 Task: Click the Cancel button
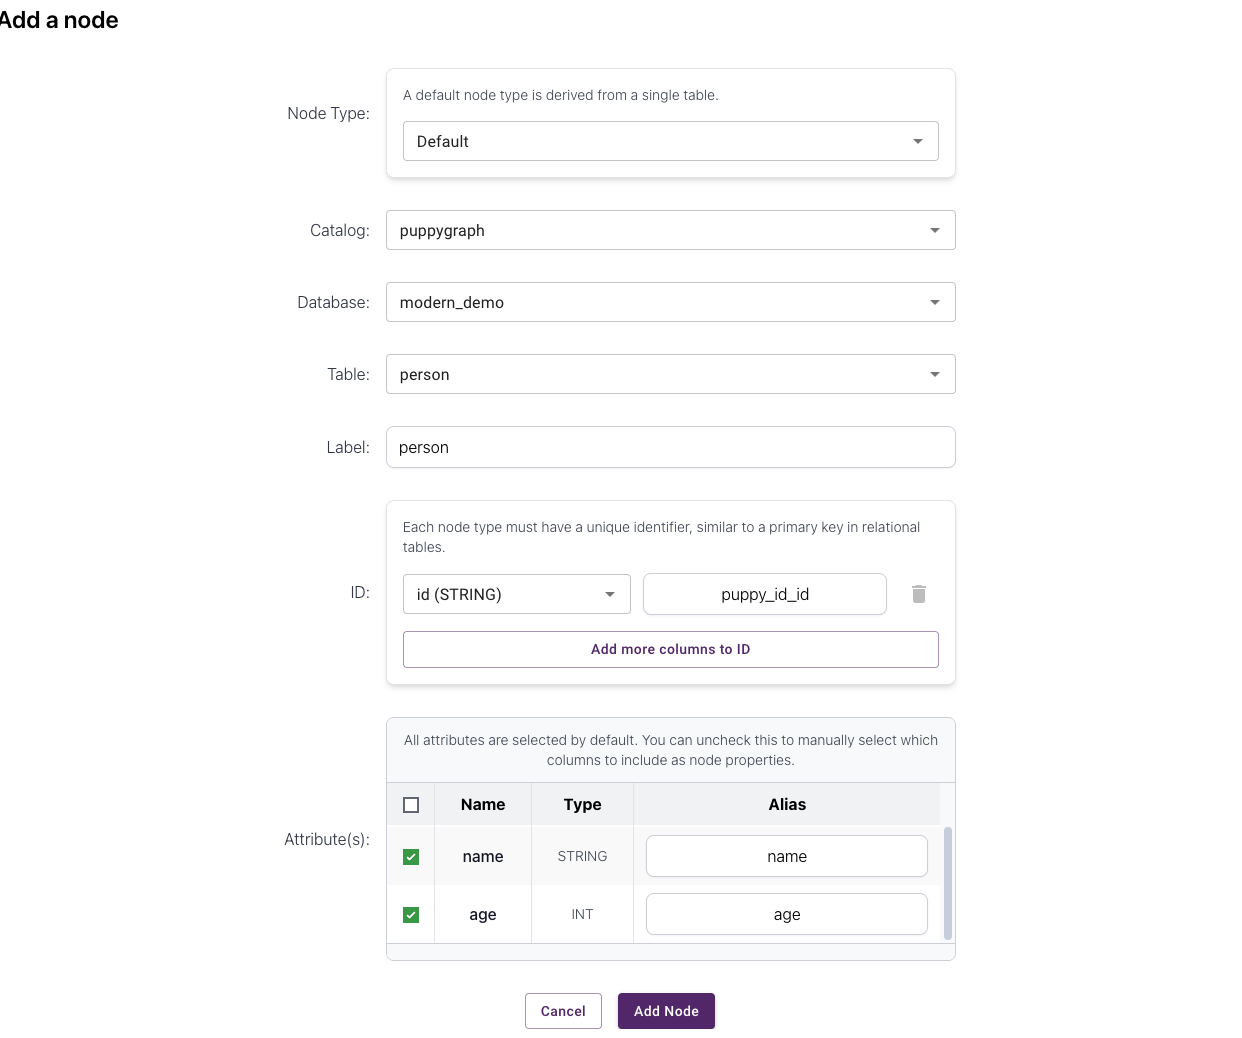pyautogui.click(x=563, y=1011)
